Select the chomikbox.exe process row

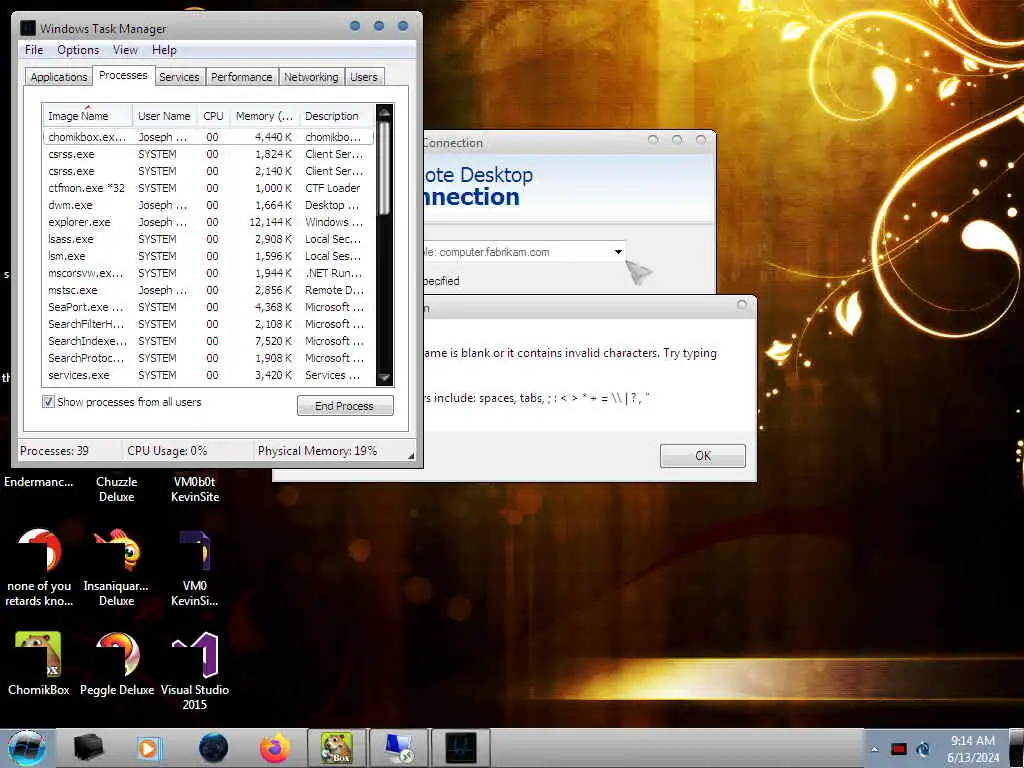209,137
